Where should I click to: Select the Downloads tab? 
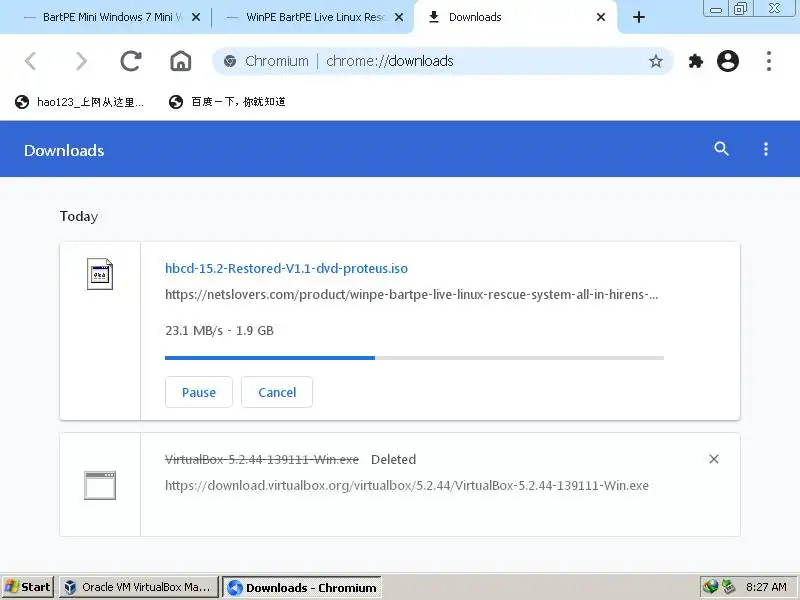click(515, 17)
